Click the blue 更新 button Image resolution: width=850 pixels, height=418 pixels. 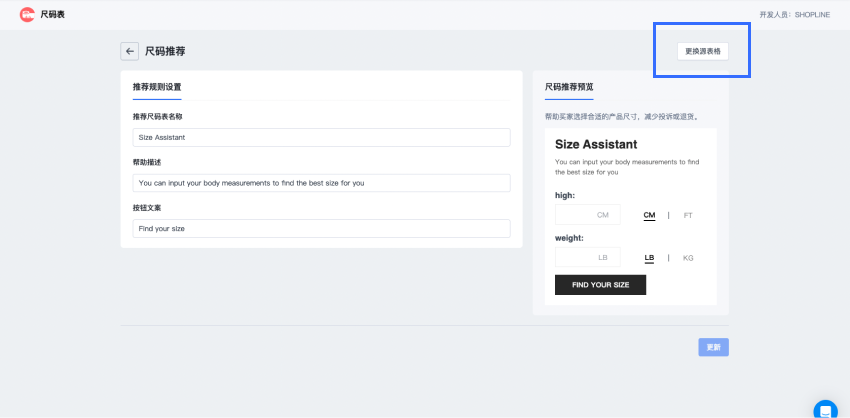click(713, 347)
